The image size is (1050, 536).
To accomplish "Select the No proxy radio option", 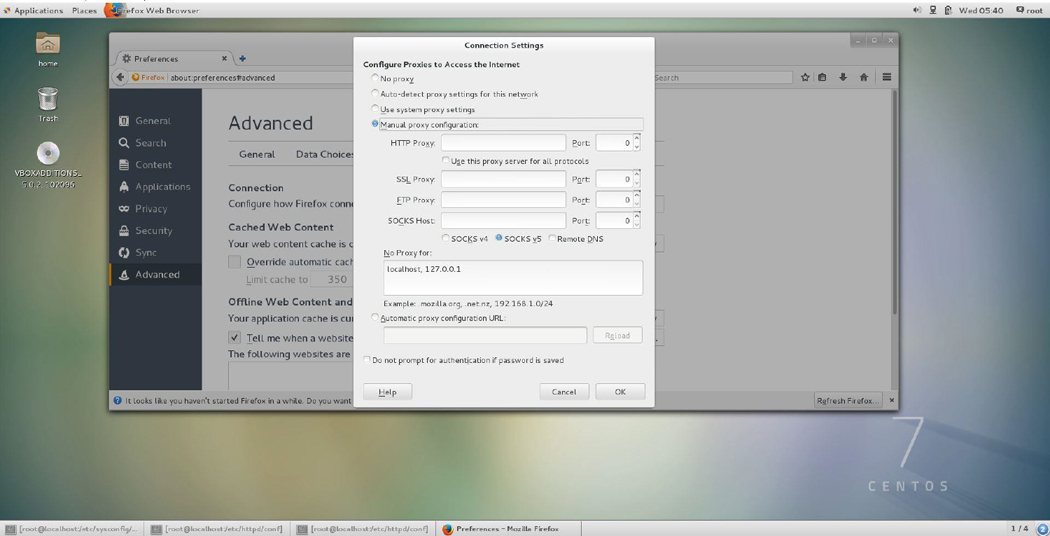I will click(375, 78).
